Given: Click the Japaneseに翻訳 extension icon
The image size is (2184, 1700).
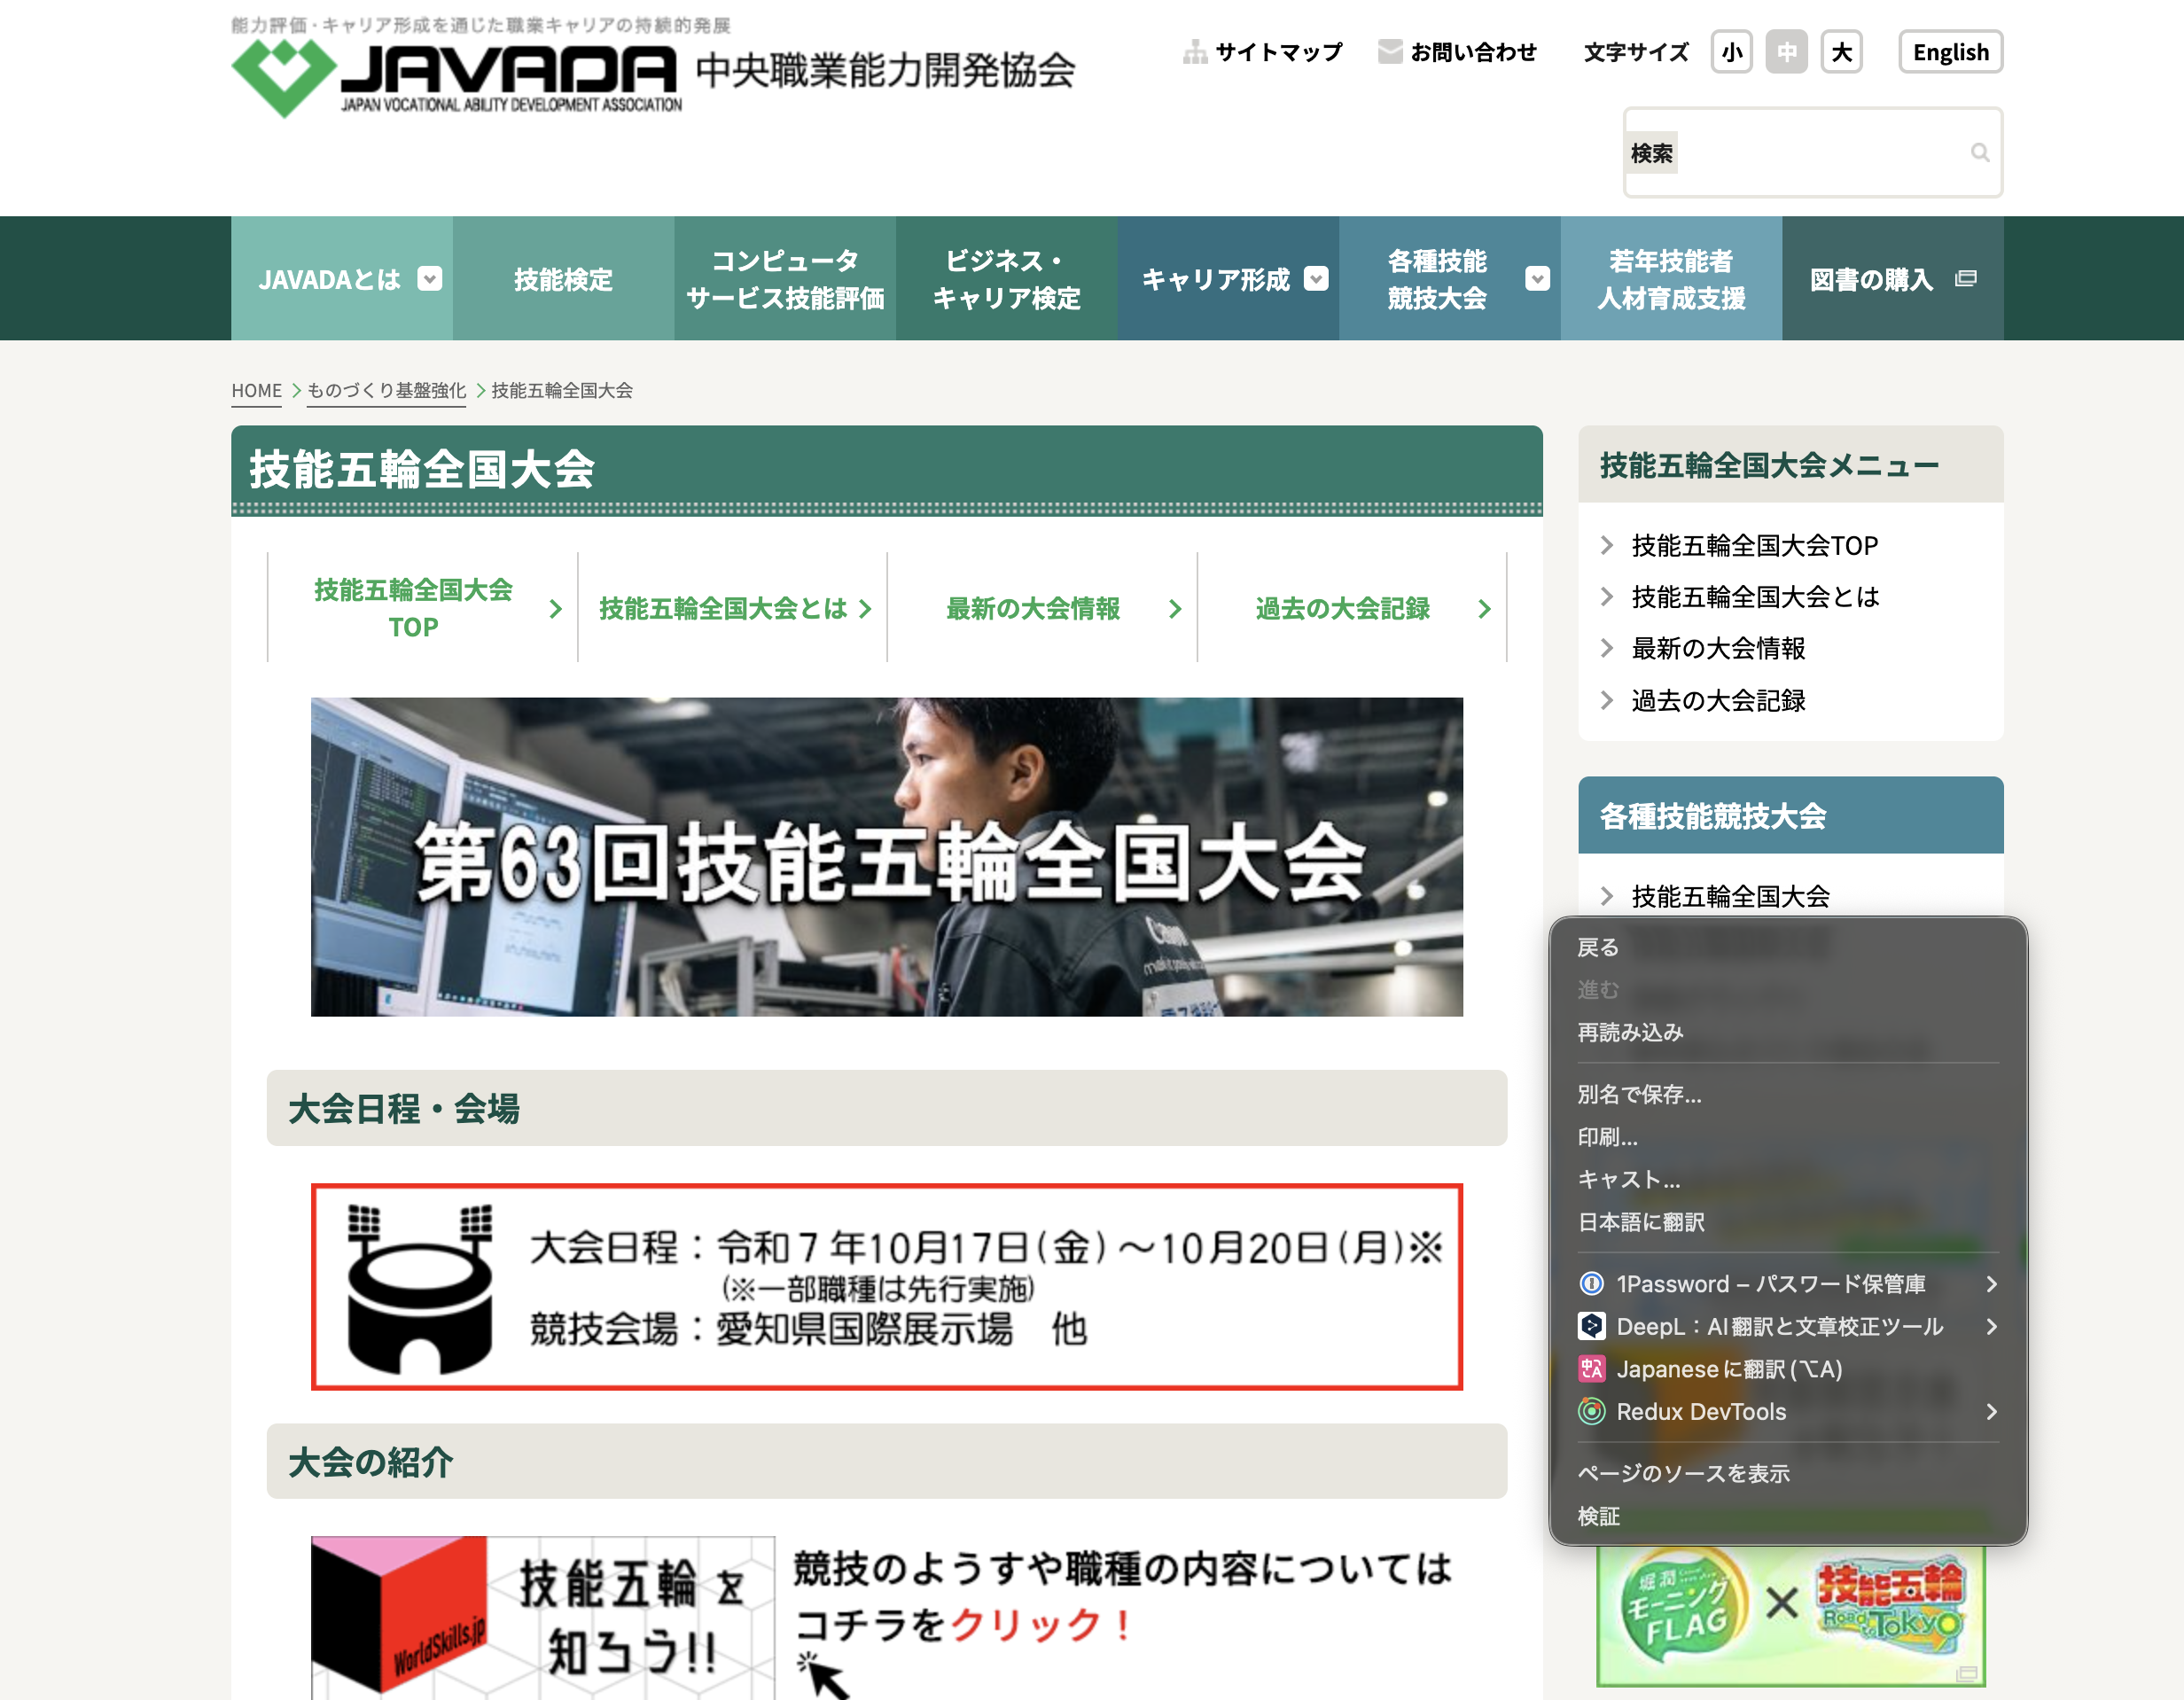Looking at the screenshot, I should coord(1593,1369).
